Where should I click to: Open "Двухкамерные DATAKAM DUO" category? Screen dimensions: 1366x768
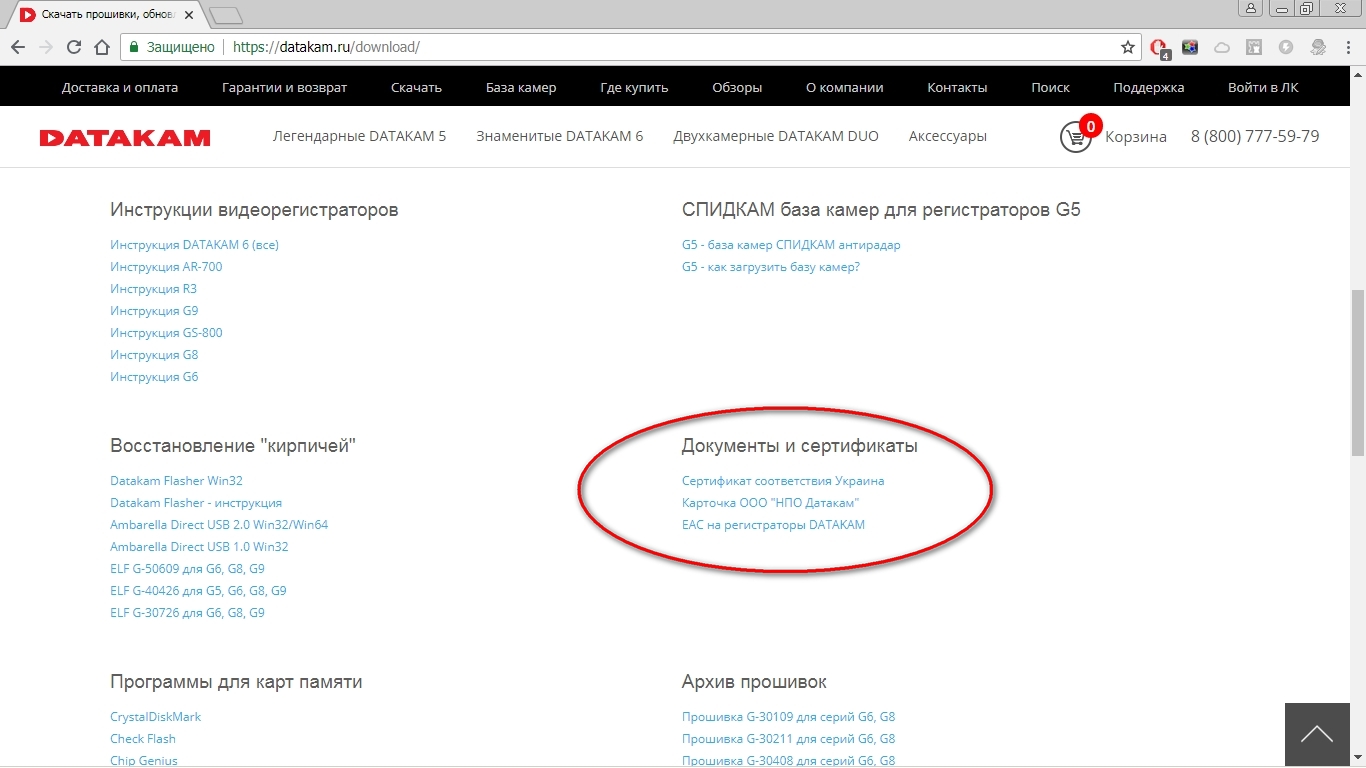[x=776, y=136]
